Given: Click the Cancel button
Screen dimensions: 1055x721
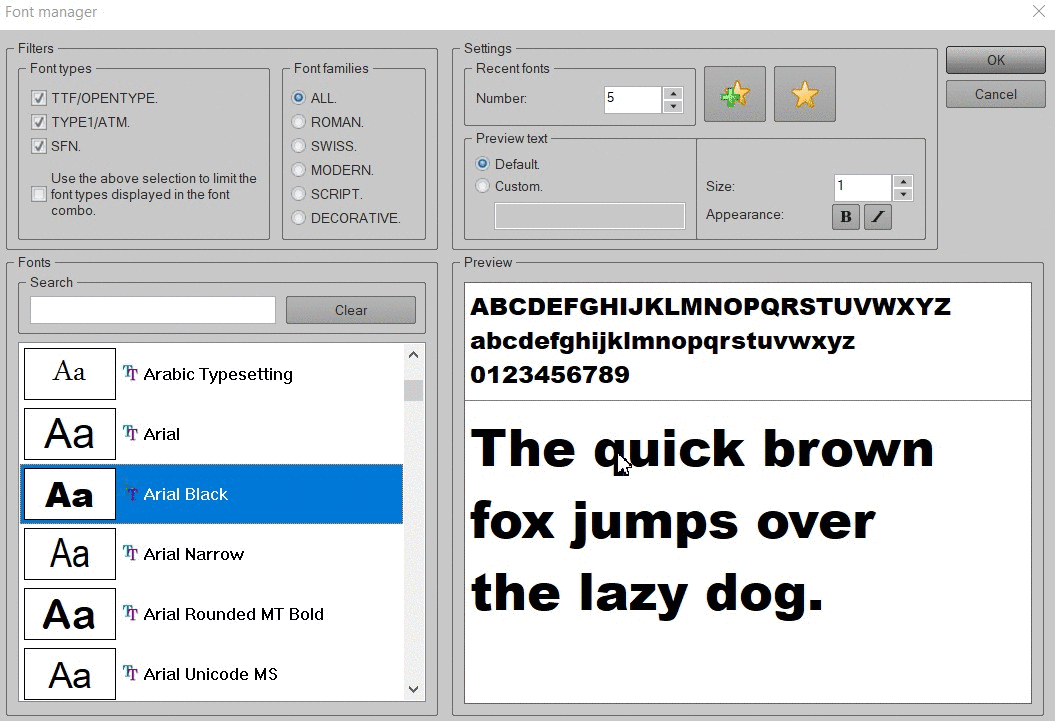Looking at the screenshot, I should tap(996, 94).
